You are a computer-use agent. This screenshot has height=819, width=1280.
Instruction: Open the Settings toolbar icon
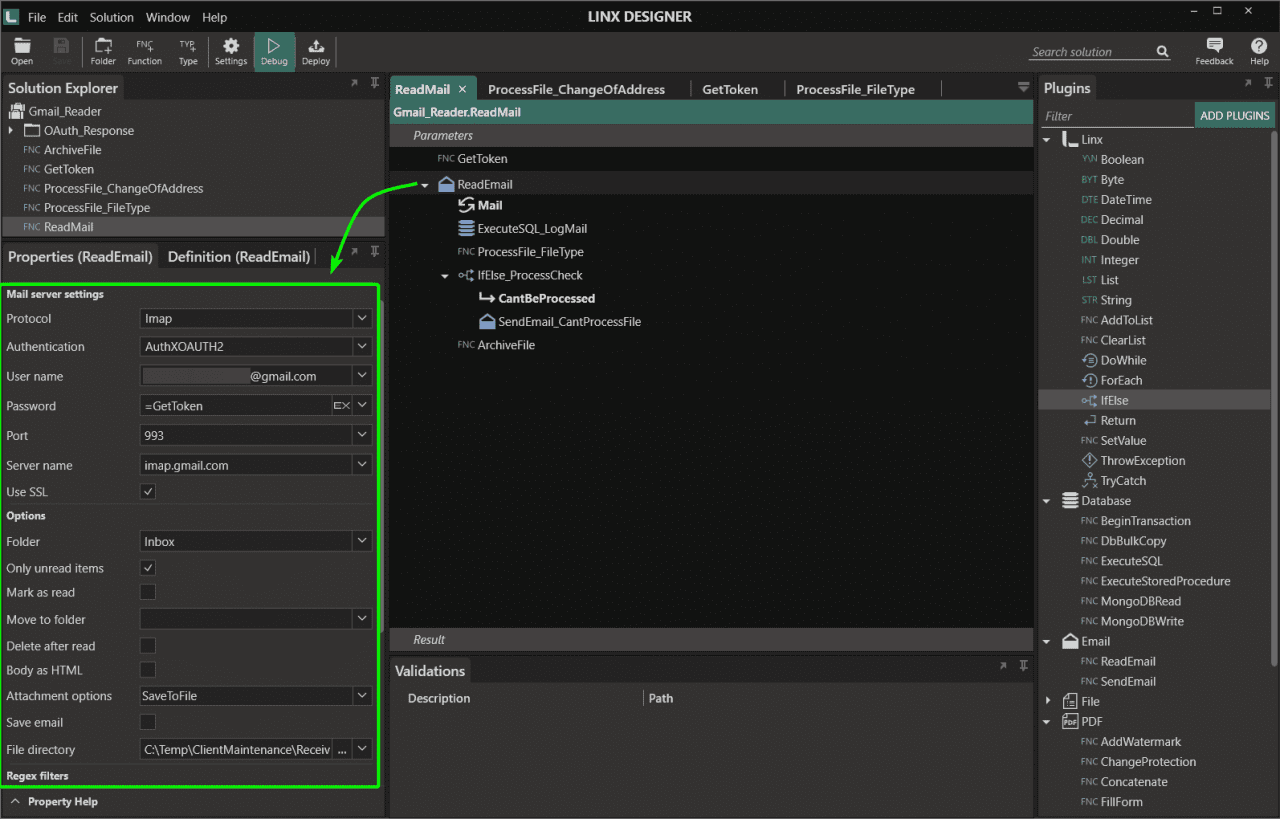click(231, 50)
